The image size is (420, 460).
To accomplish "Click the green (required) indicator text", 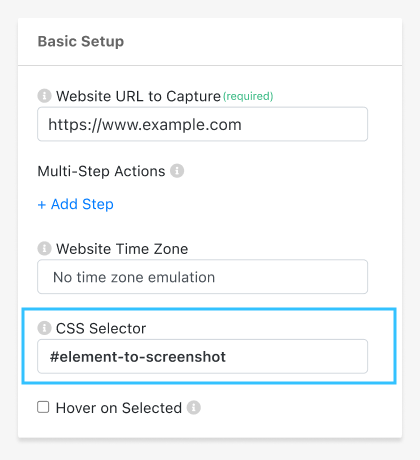I will click(x=248, y=96).
